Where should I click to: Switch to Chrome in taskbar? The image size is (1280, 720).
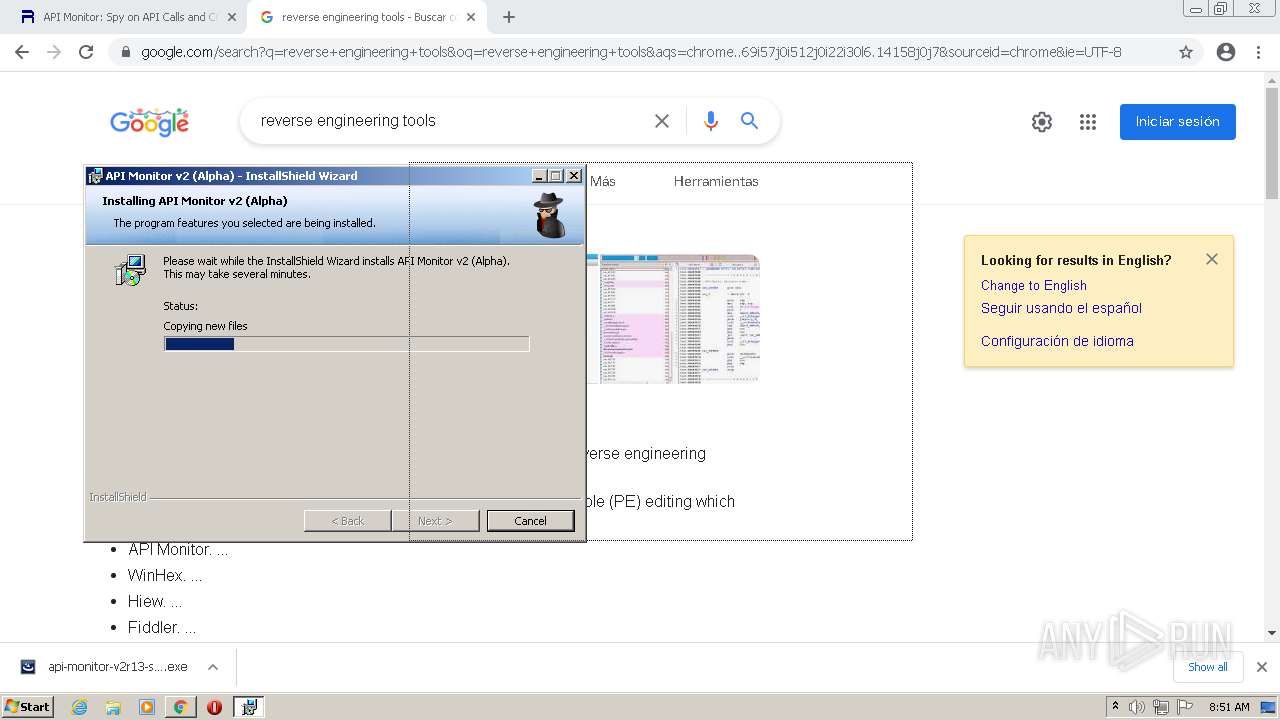click(x=180, y=707)
